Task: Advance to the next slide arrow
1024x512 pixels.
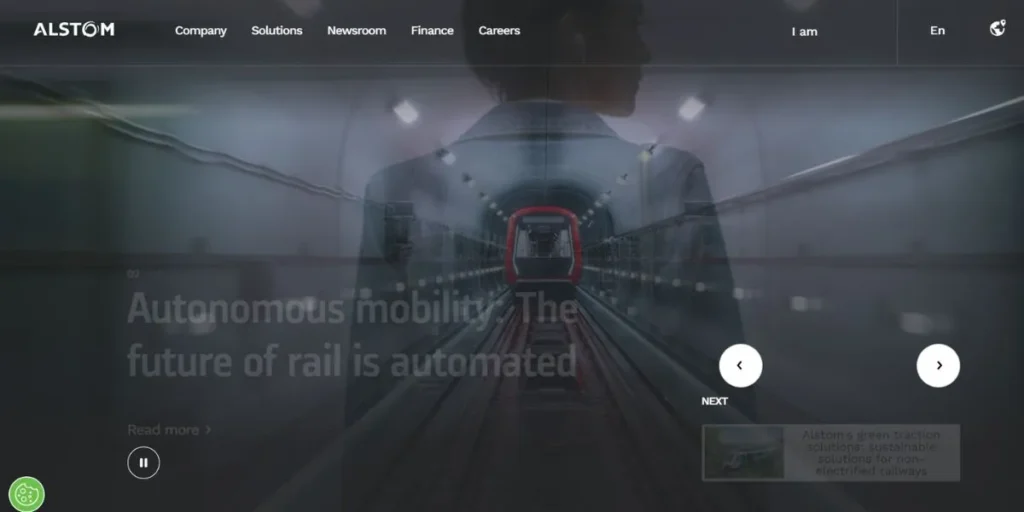Action: [938, 366]
